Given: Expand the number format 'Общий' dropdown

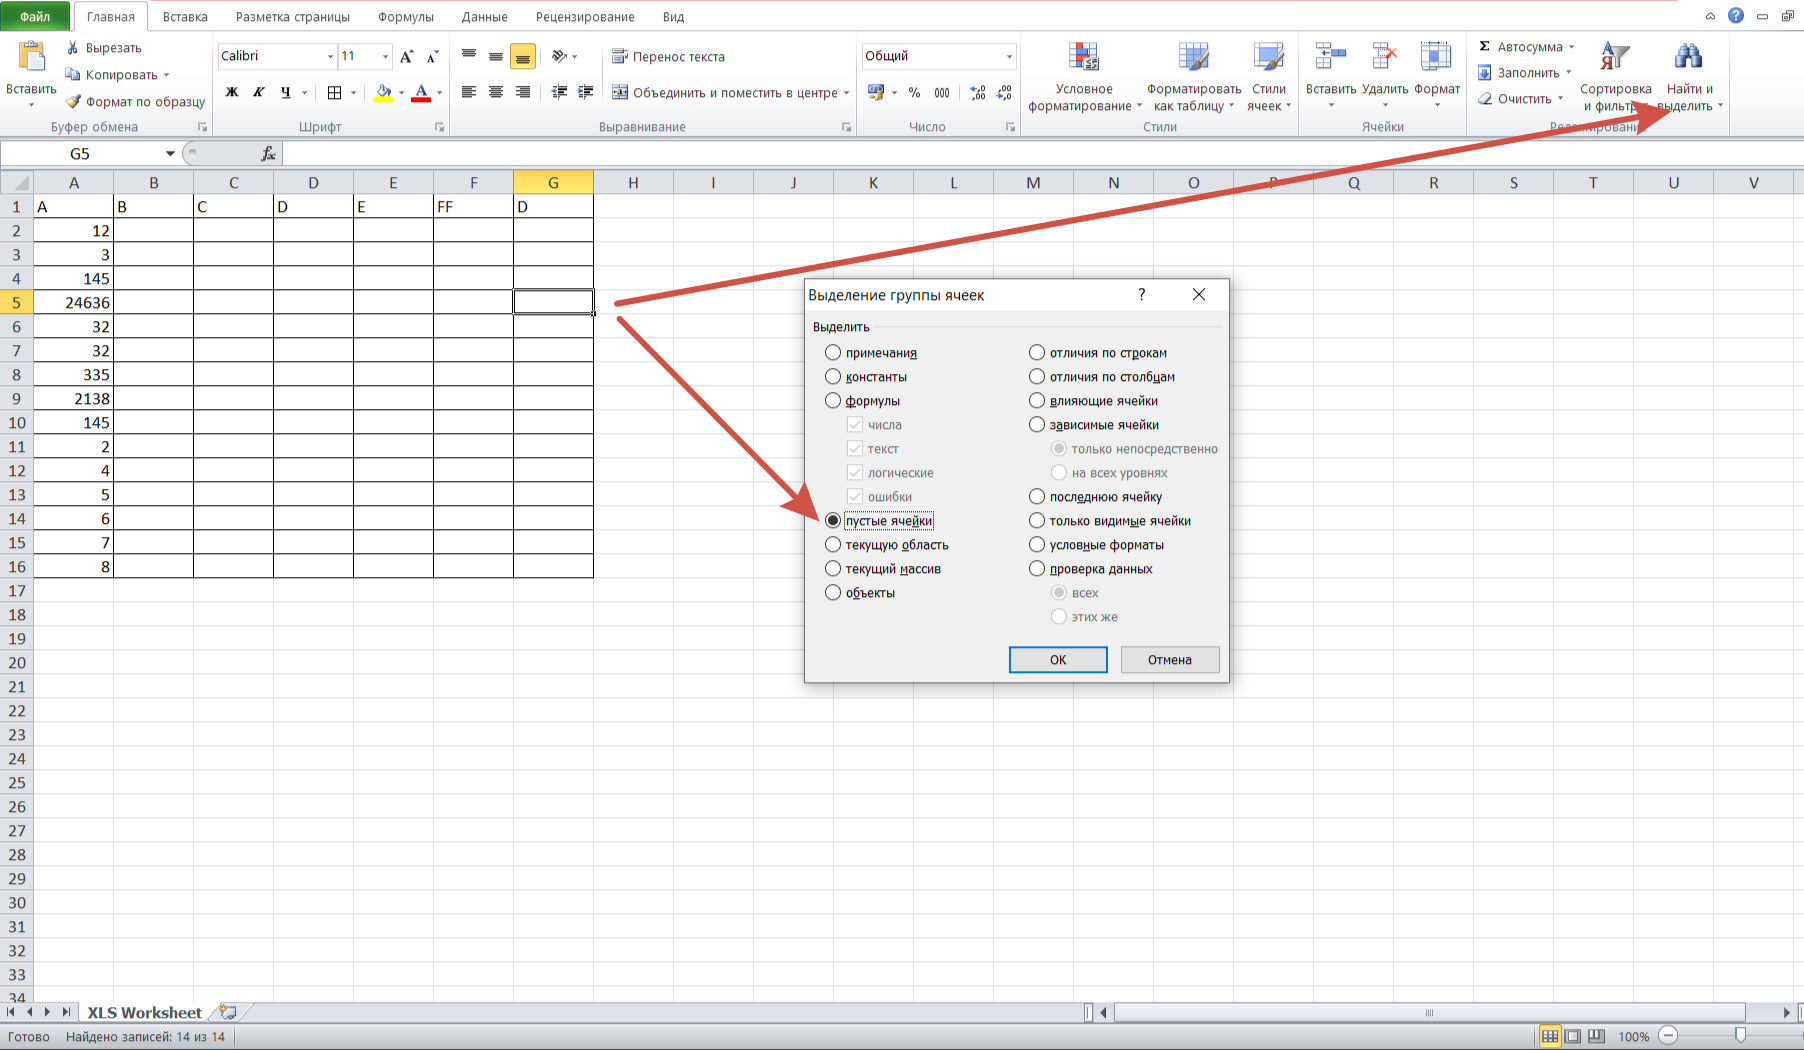Looking at the screenshot, I should click(1009, 56).
